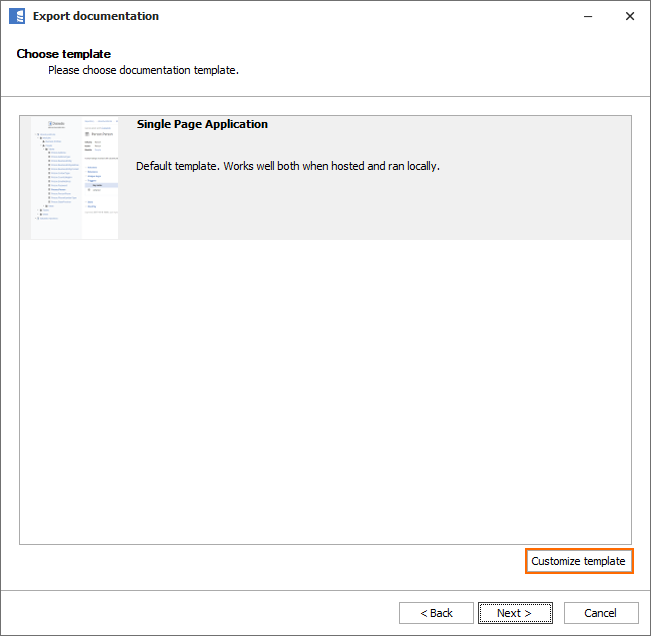Screen dimensions: 651x636
Task: Click the Dataedo app icon in title bar
Action: pos(17,16)
